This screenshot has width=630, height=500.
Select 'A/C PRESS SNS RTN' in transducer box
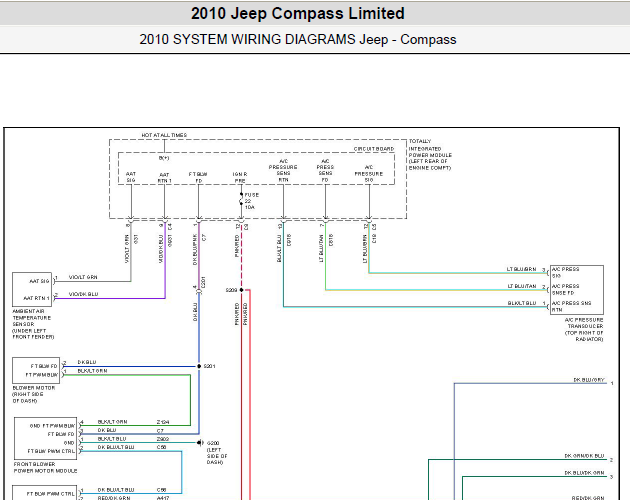coord(571,306)
